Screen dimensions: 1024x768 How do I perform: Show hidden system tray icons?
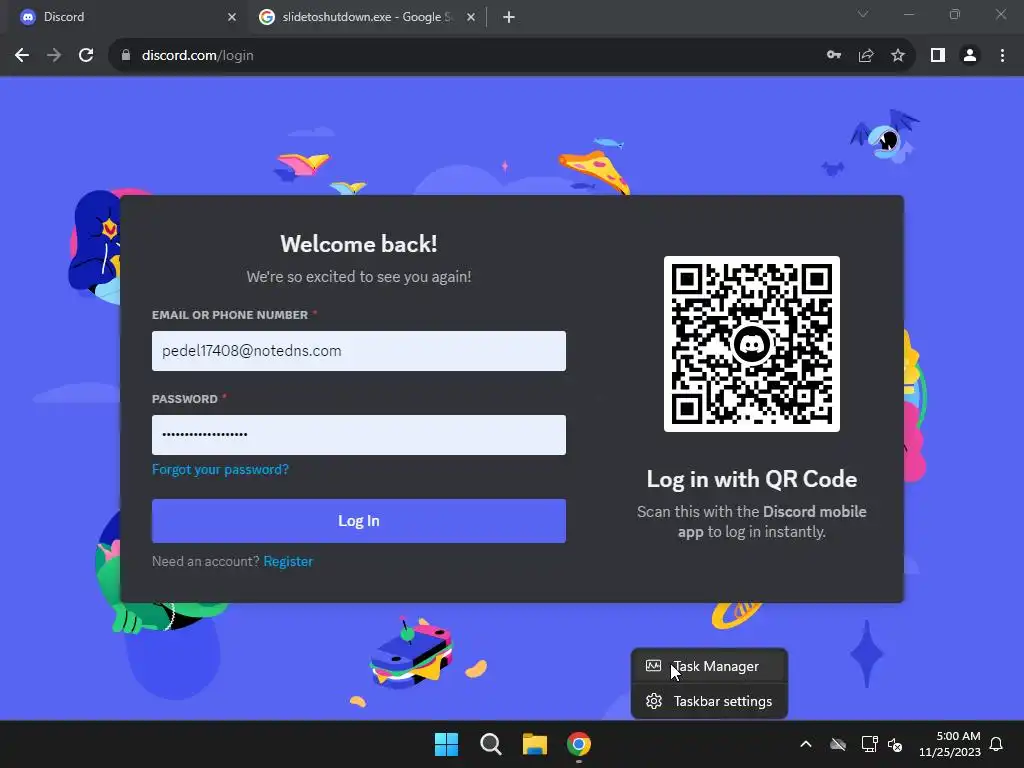[x=806, y=744]
